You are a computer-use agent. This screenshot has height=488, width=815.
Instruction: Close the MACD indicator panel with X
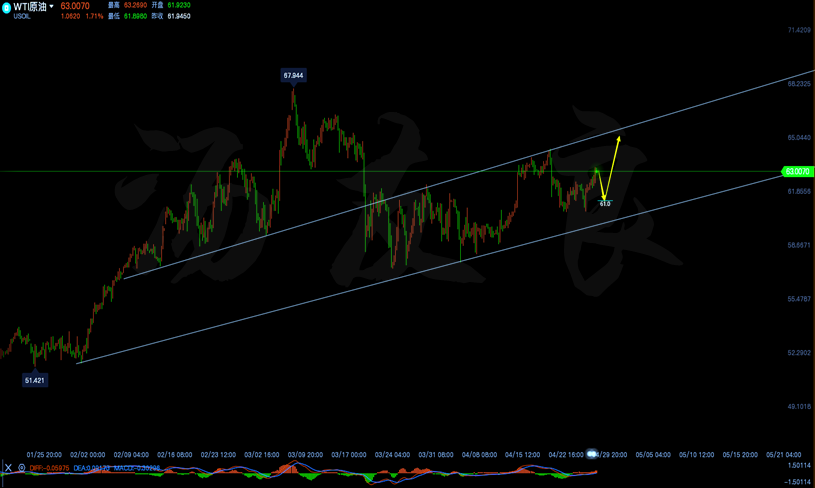[x=8, y=468]
